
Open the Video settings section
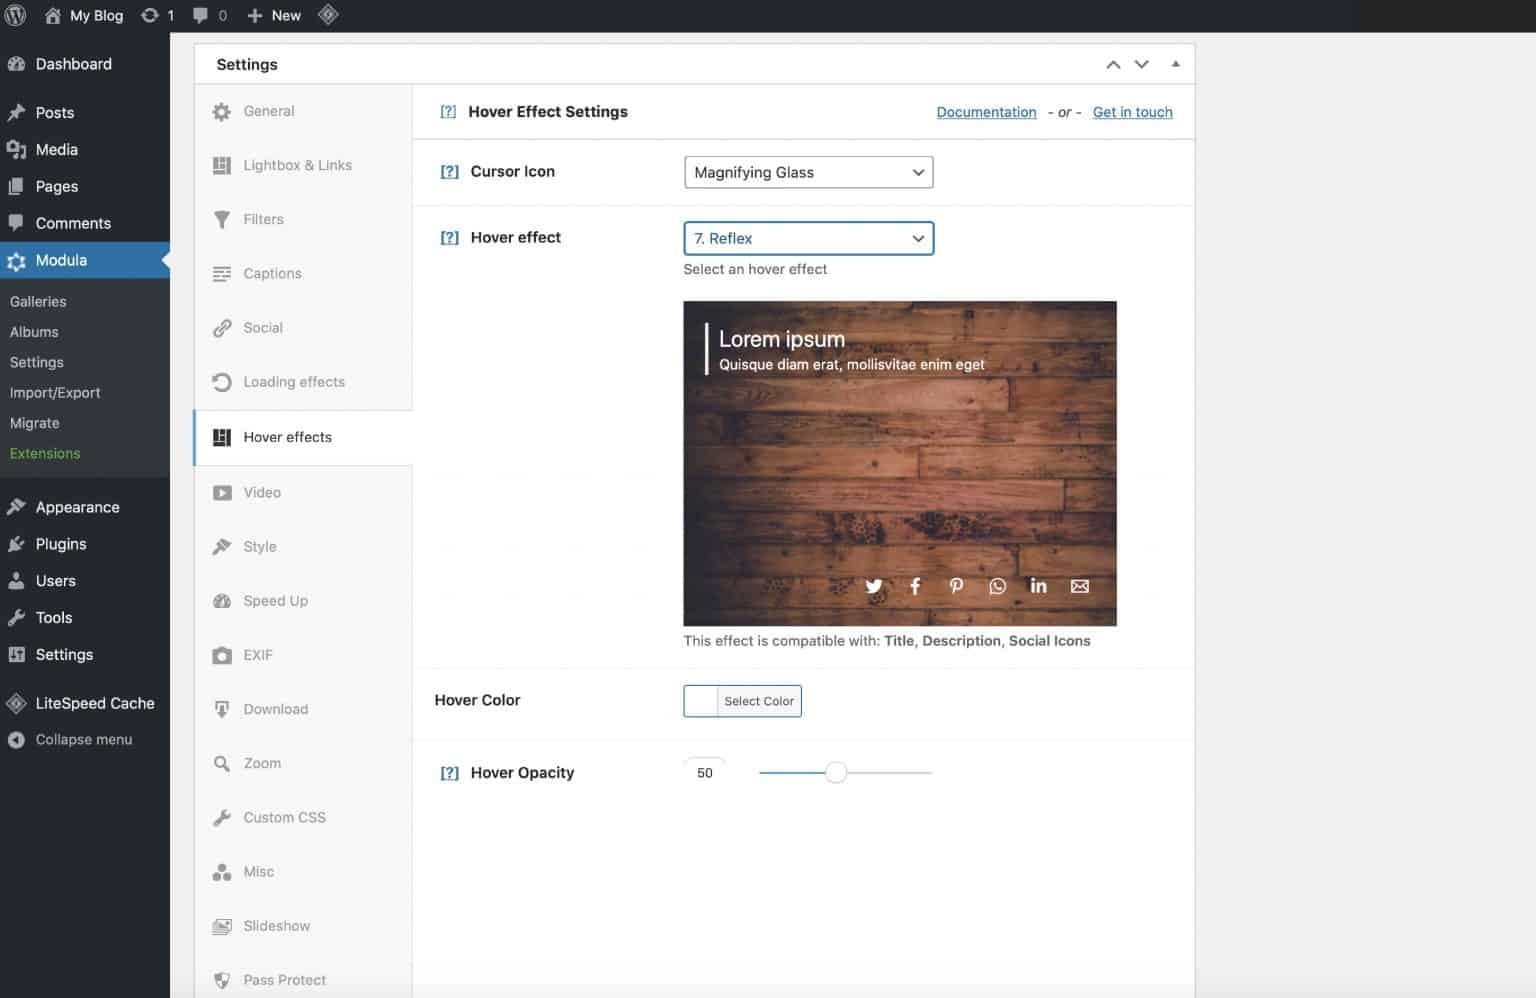[261, 492]
